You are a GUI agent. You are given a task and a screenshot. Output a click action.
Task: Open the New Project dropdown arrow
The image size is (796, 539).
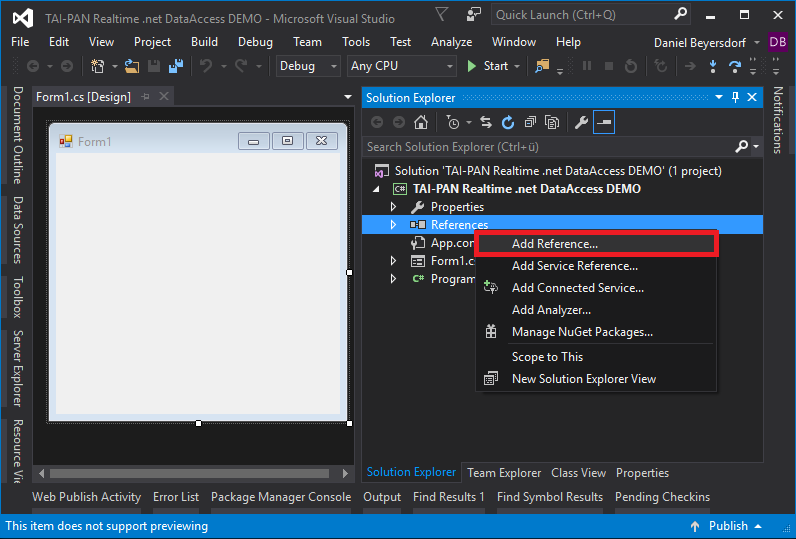click(115, 66)
